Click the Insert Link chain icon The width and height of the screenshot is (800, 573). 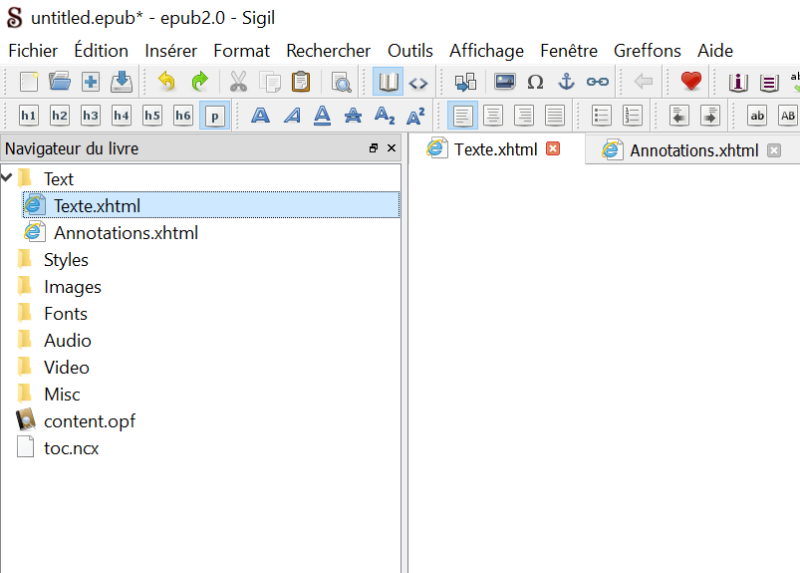tap(597, 82)
